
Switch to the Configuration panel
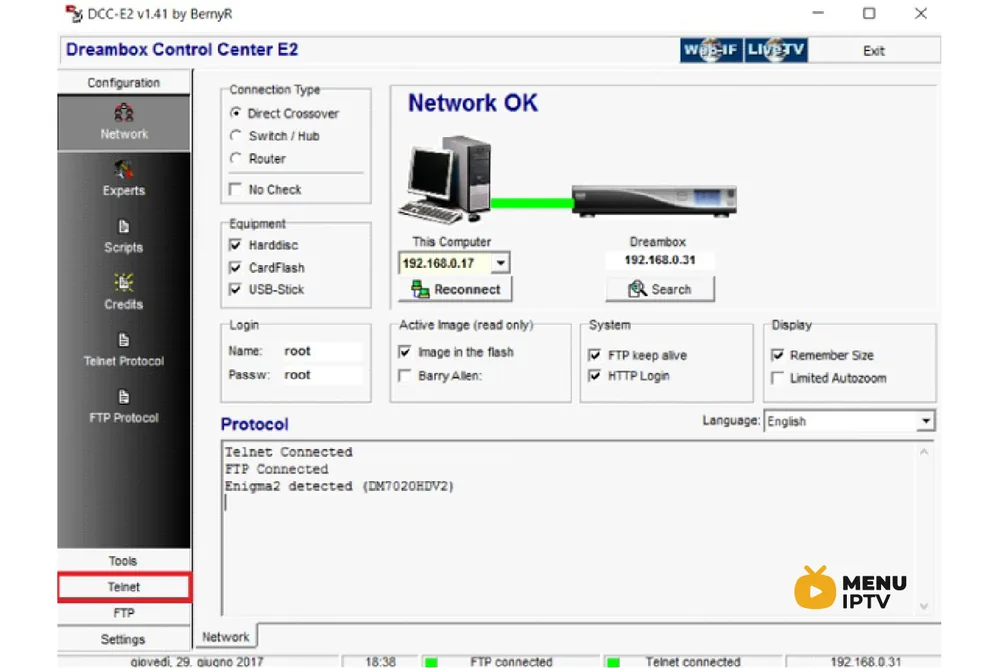(124, 82)
